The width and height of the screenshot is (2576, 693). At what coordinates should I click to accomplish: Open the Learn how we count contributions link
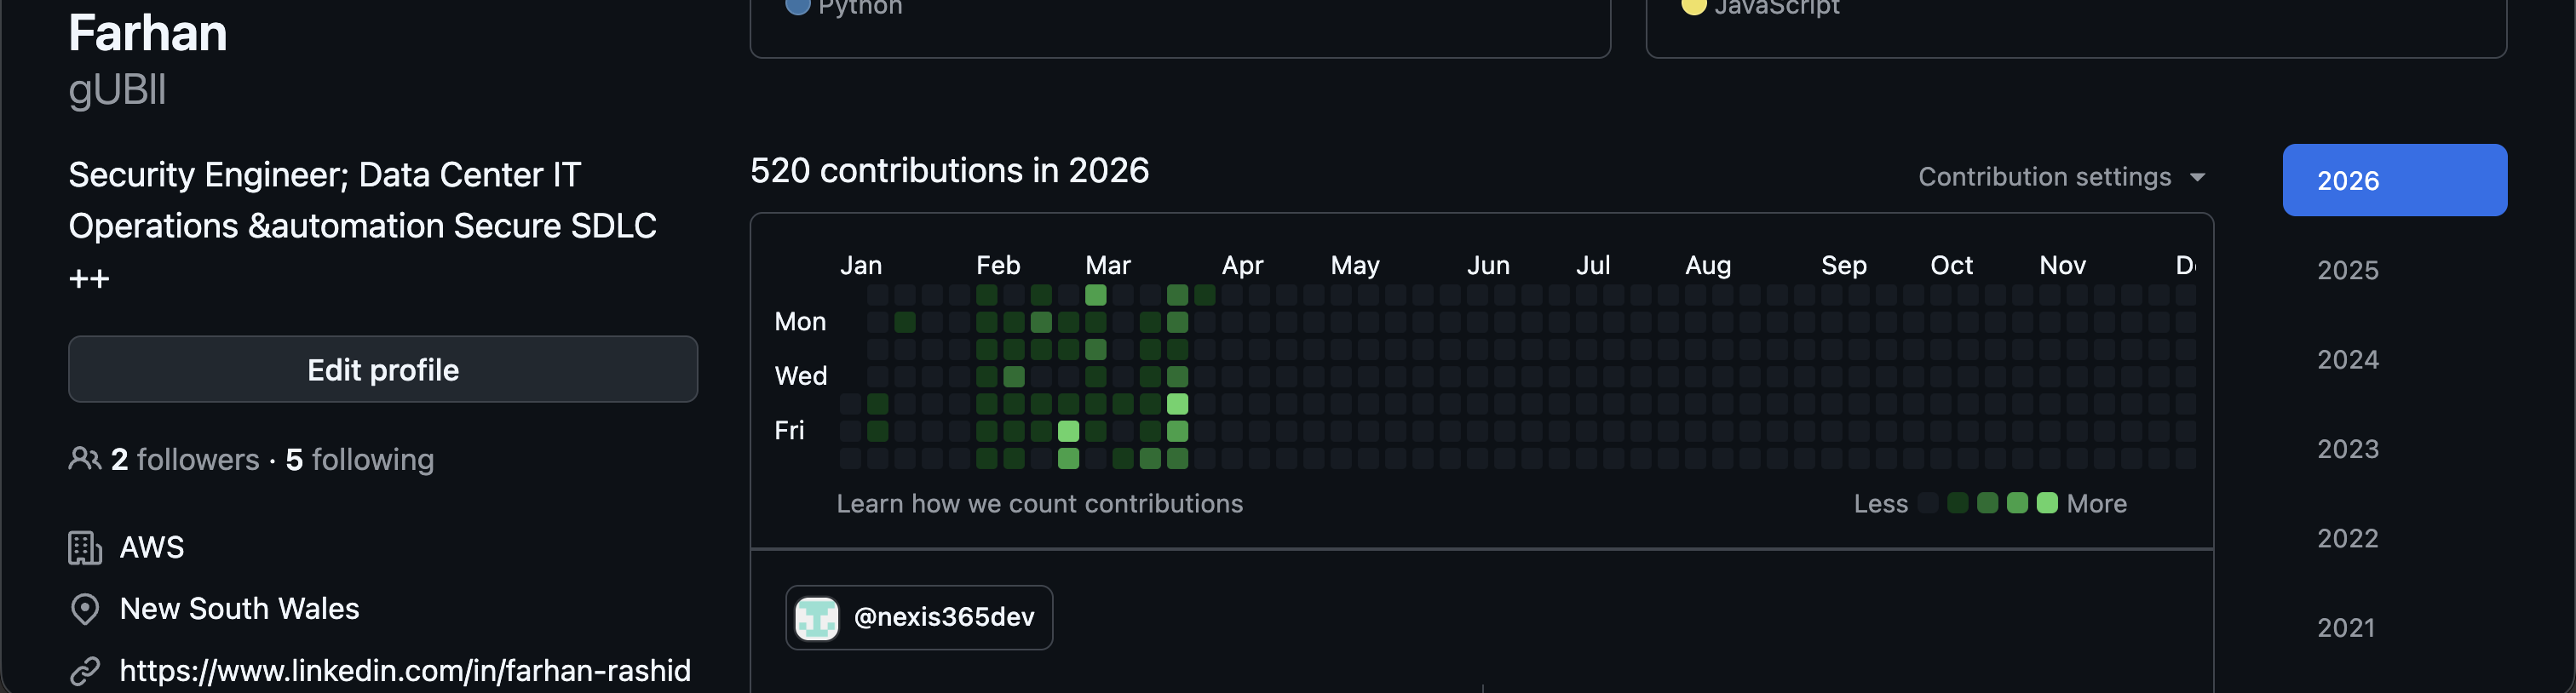click(1039, 503)
